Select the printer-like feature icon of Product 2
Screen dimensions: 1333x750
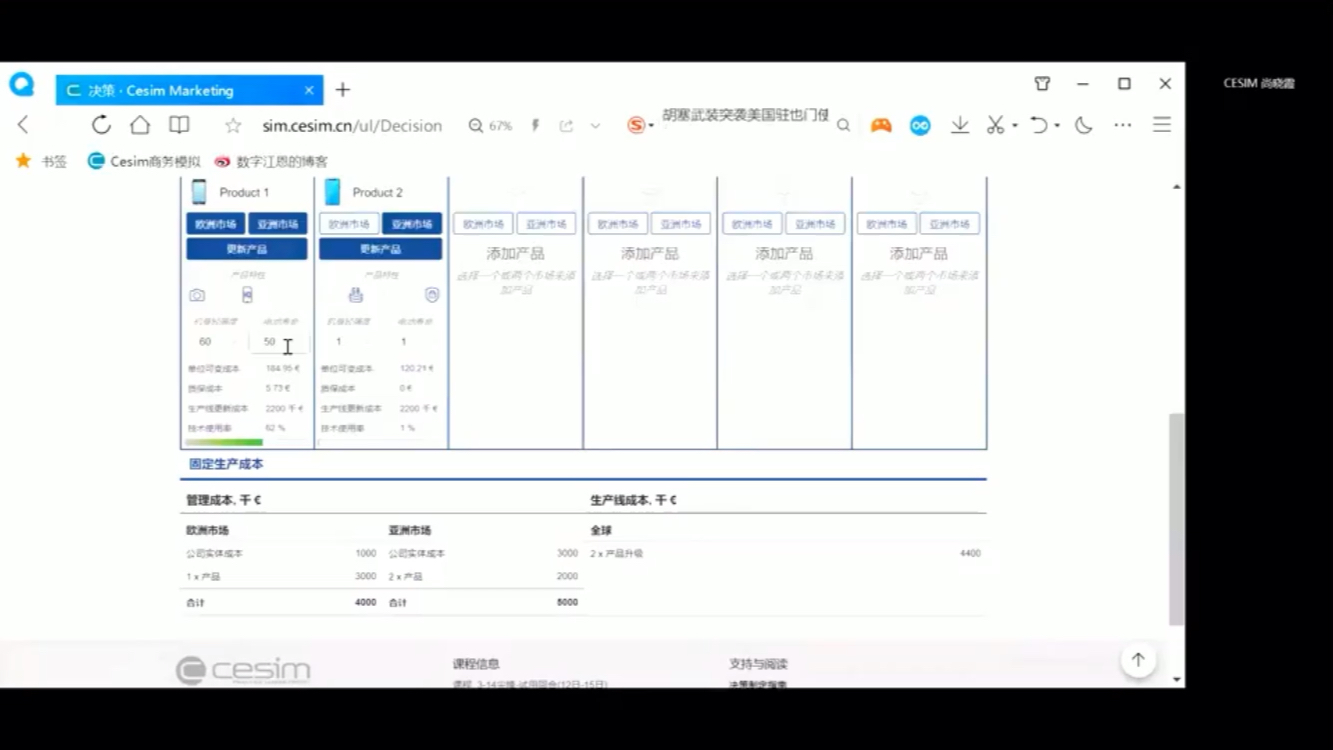[x=356, y=295]
